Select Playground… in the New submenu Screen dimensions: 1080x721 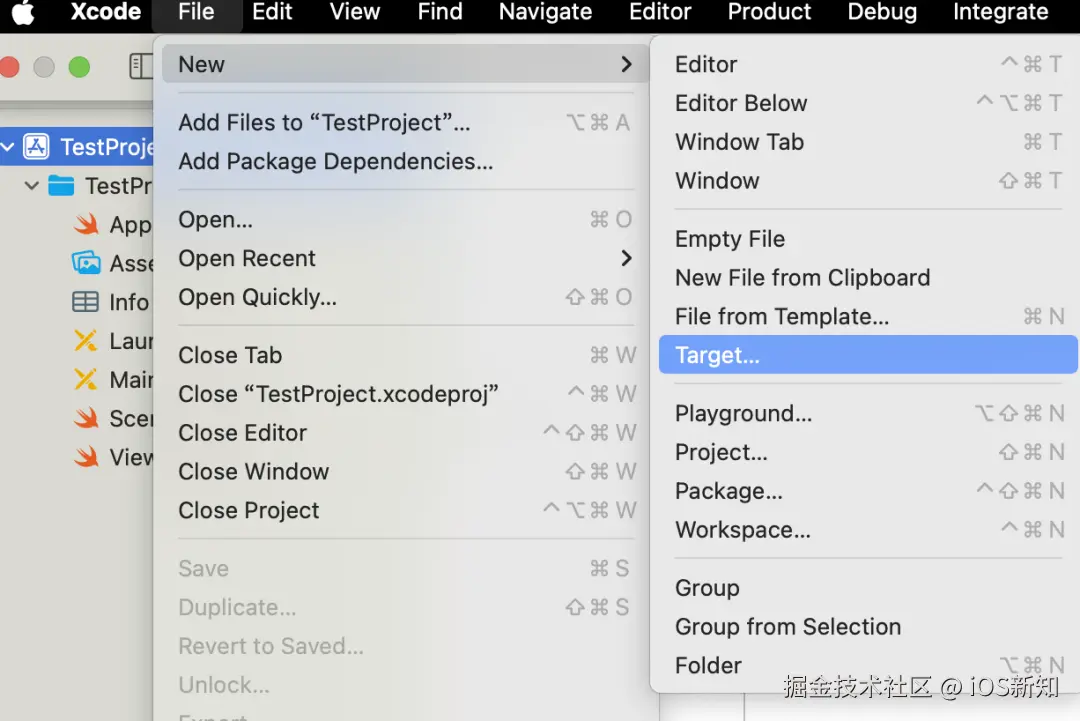[x=743, y=413]
